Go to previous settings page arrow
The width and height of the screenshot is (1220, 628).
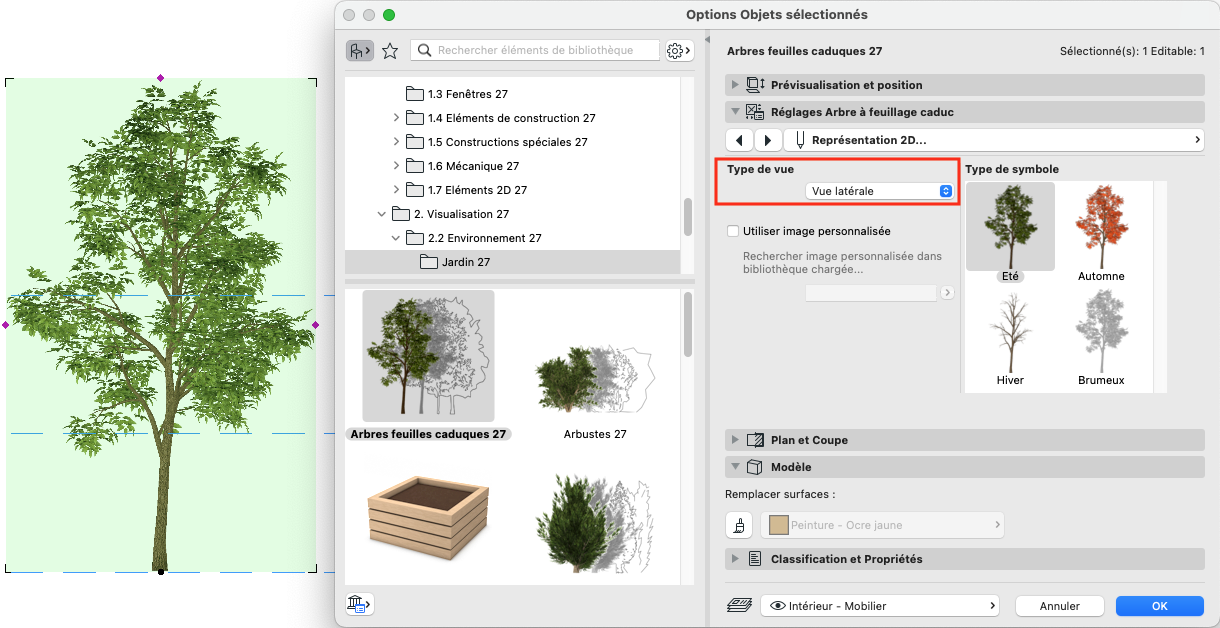(738, 140)
